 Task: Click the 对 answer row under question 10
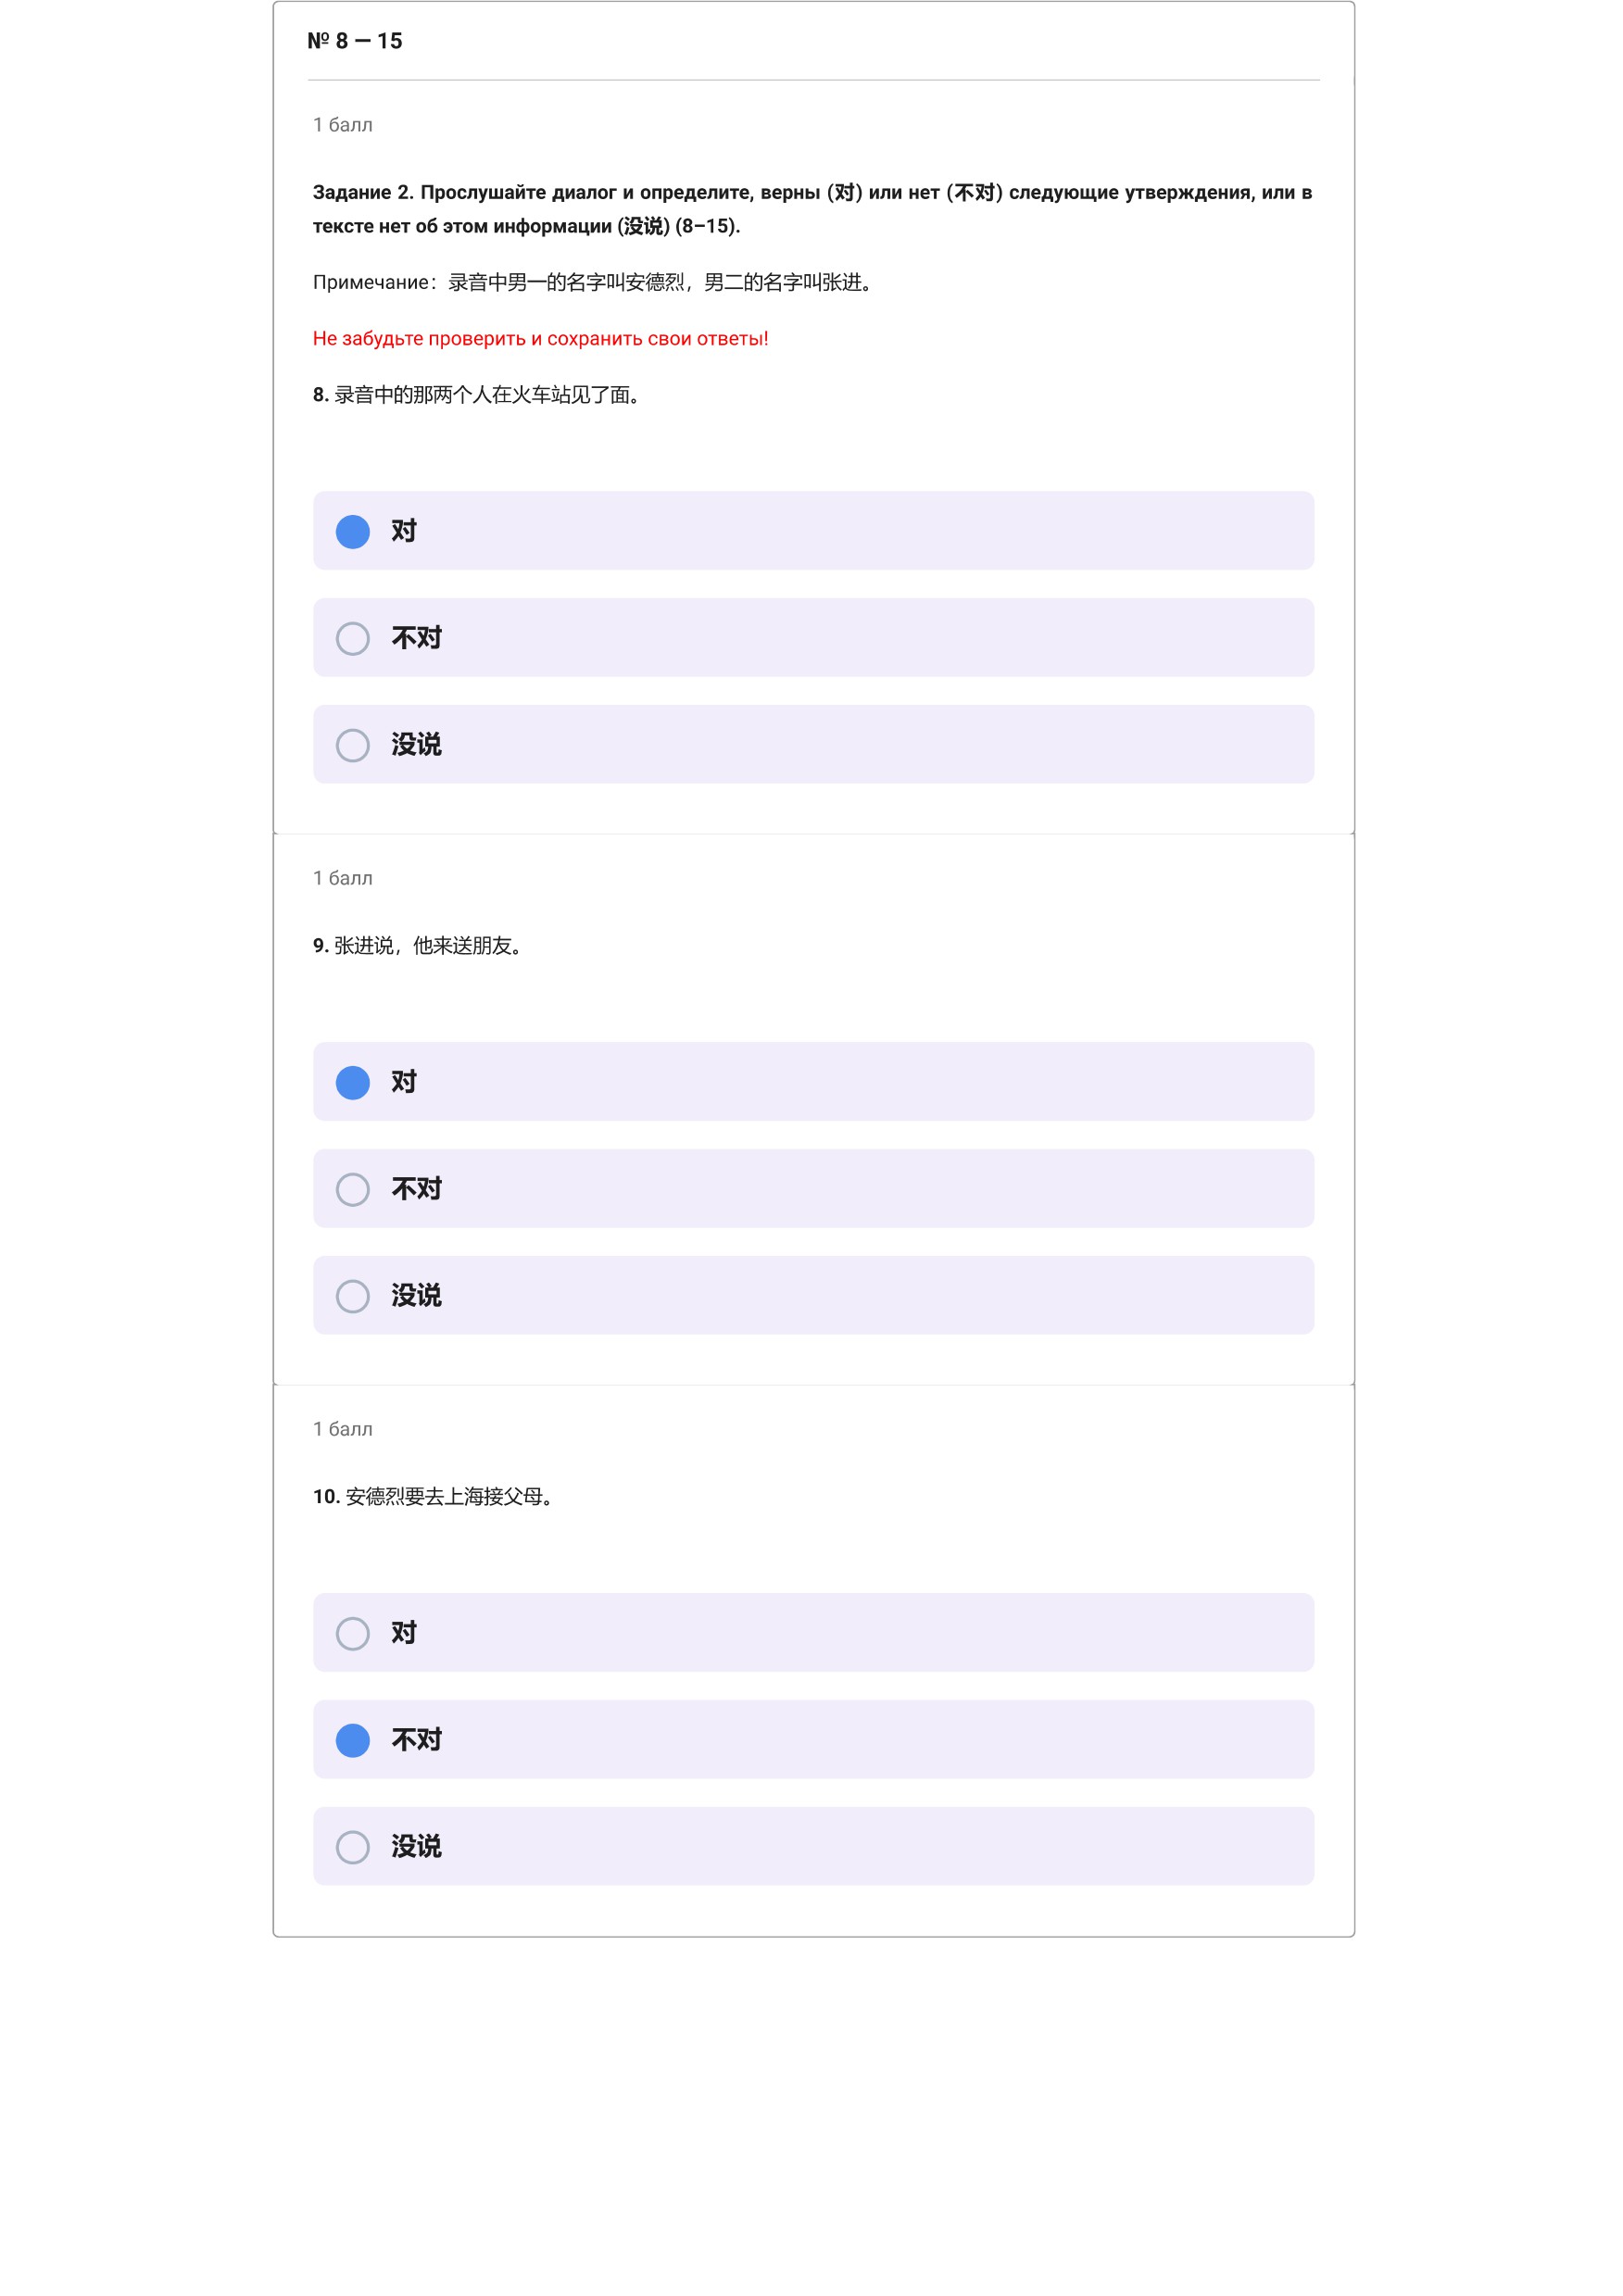(x=813, y=1633)
